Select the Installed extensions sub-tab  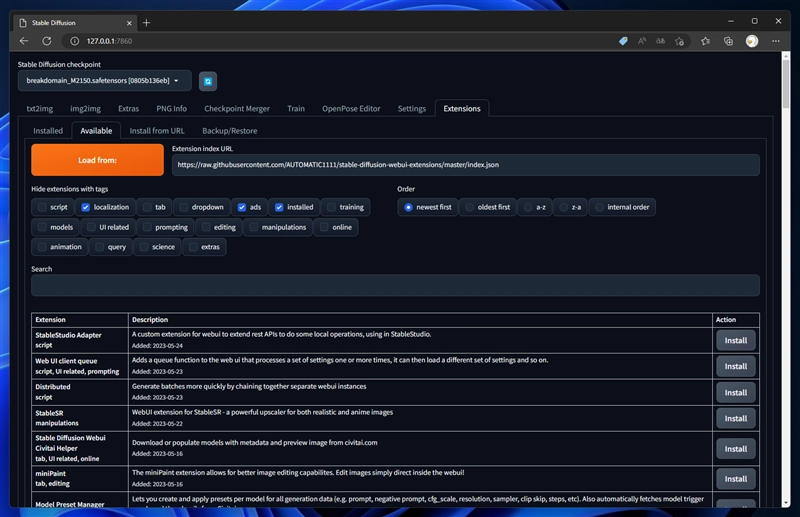click(x=48, y=131)
